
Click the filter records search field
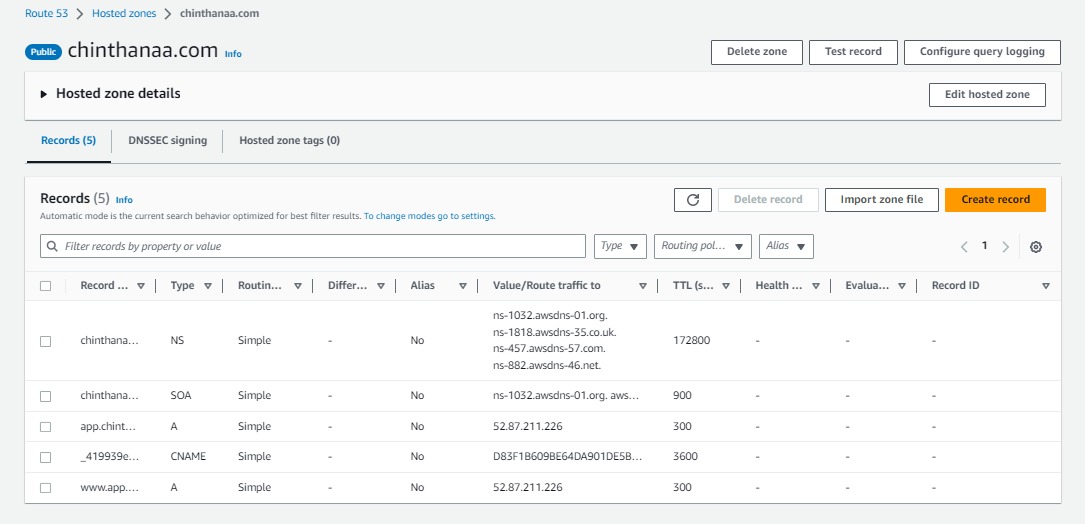point(313,246)
